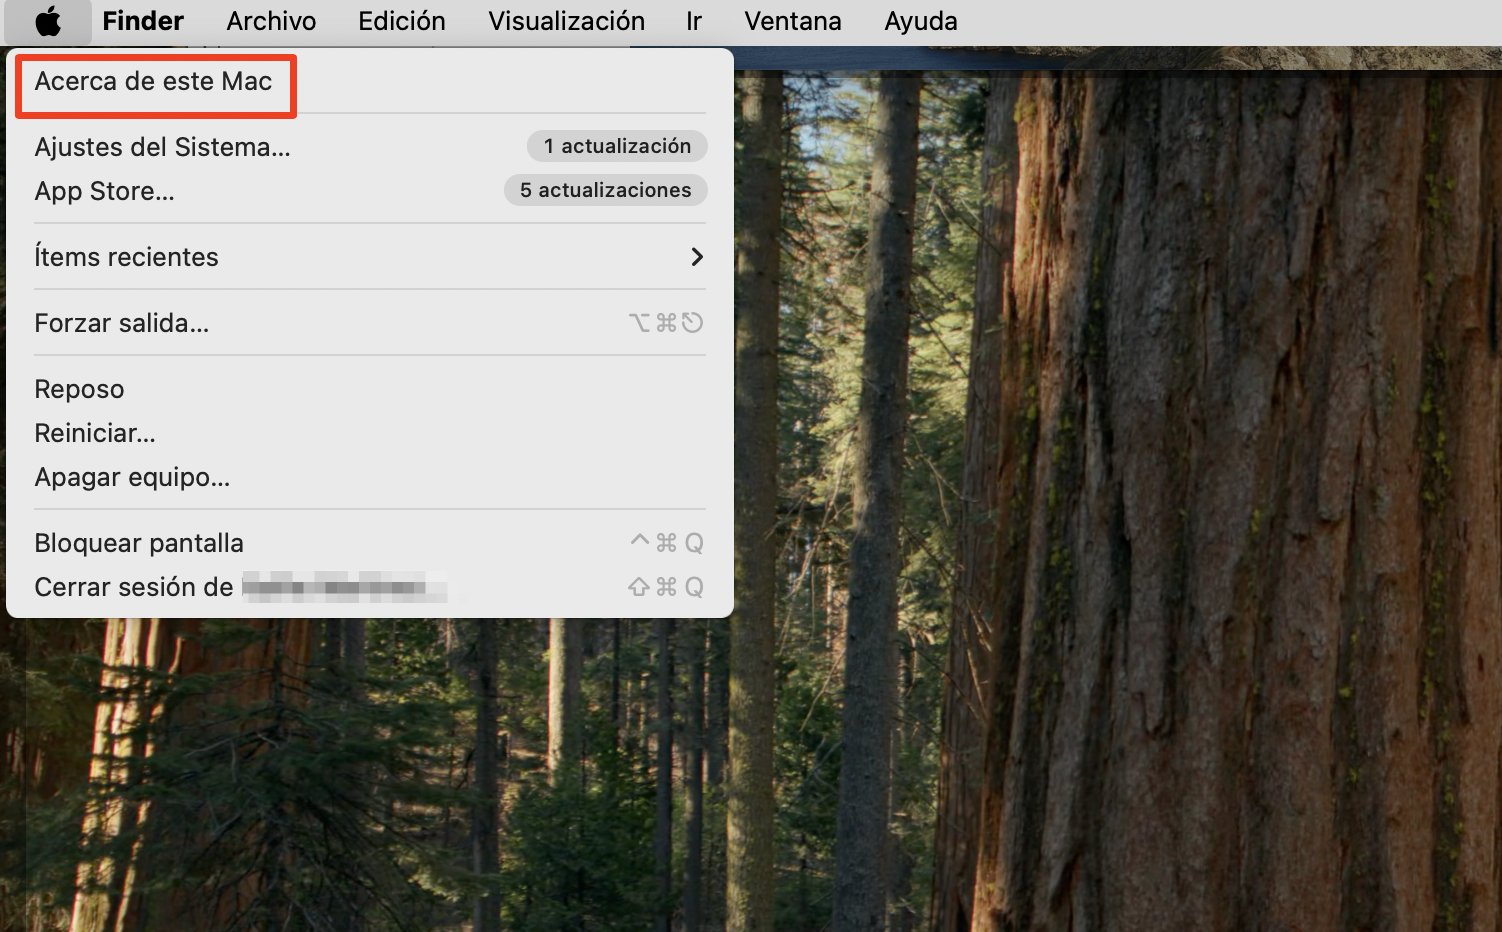Image resolution: width=1502 pixels, height=932 pixels.
Task: Open the Archivo menu
Action: (271, 21)
